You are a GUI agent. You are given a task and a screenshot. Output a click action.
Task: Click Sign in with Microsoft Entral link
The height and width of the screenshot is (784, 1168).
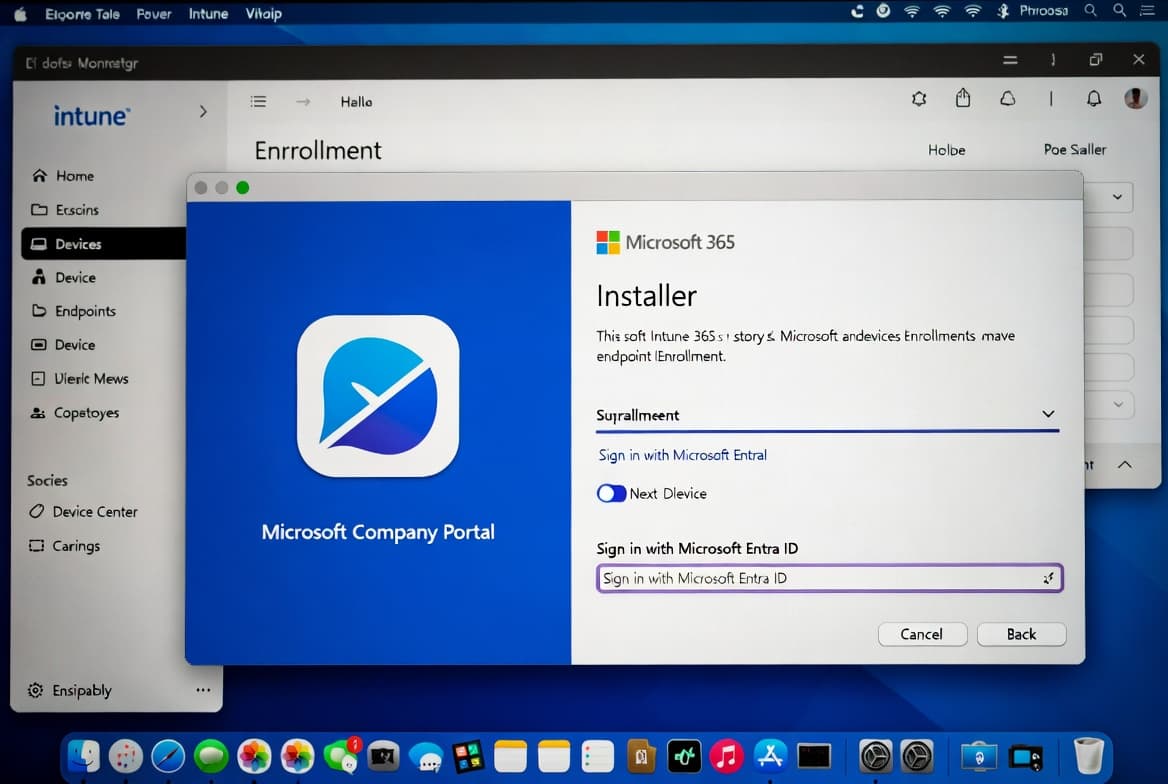(682, 455)
